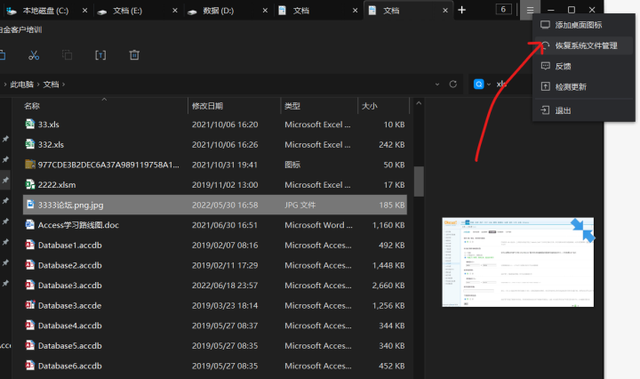
Task: Switch to 本地磁盘 (C:) tab
Action: point(46,11)
